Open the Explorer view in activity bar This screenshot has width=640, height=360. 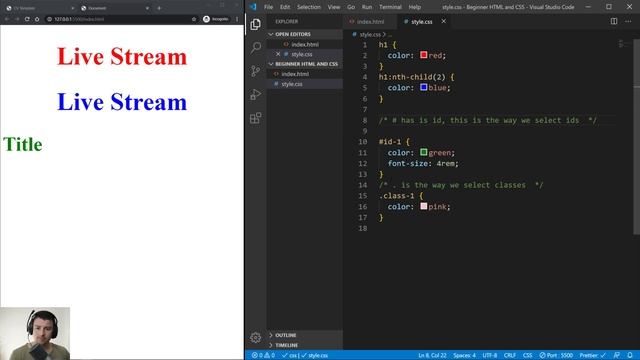[256, 24]
